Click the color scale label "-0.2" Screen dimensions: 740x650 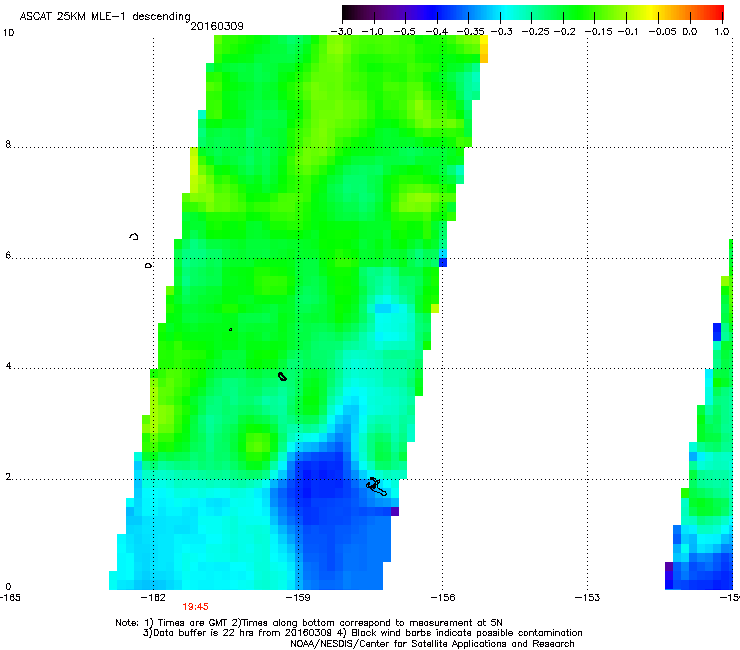(x=564, y=32)
